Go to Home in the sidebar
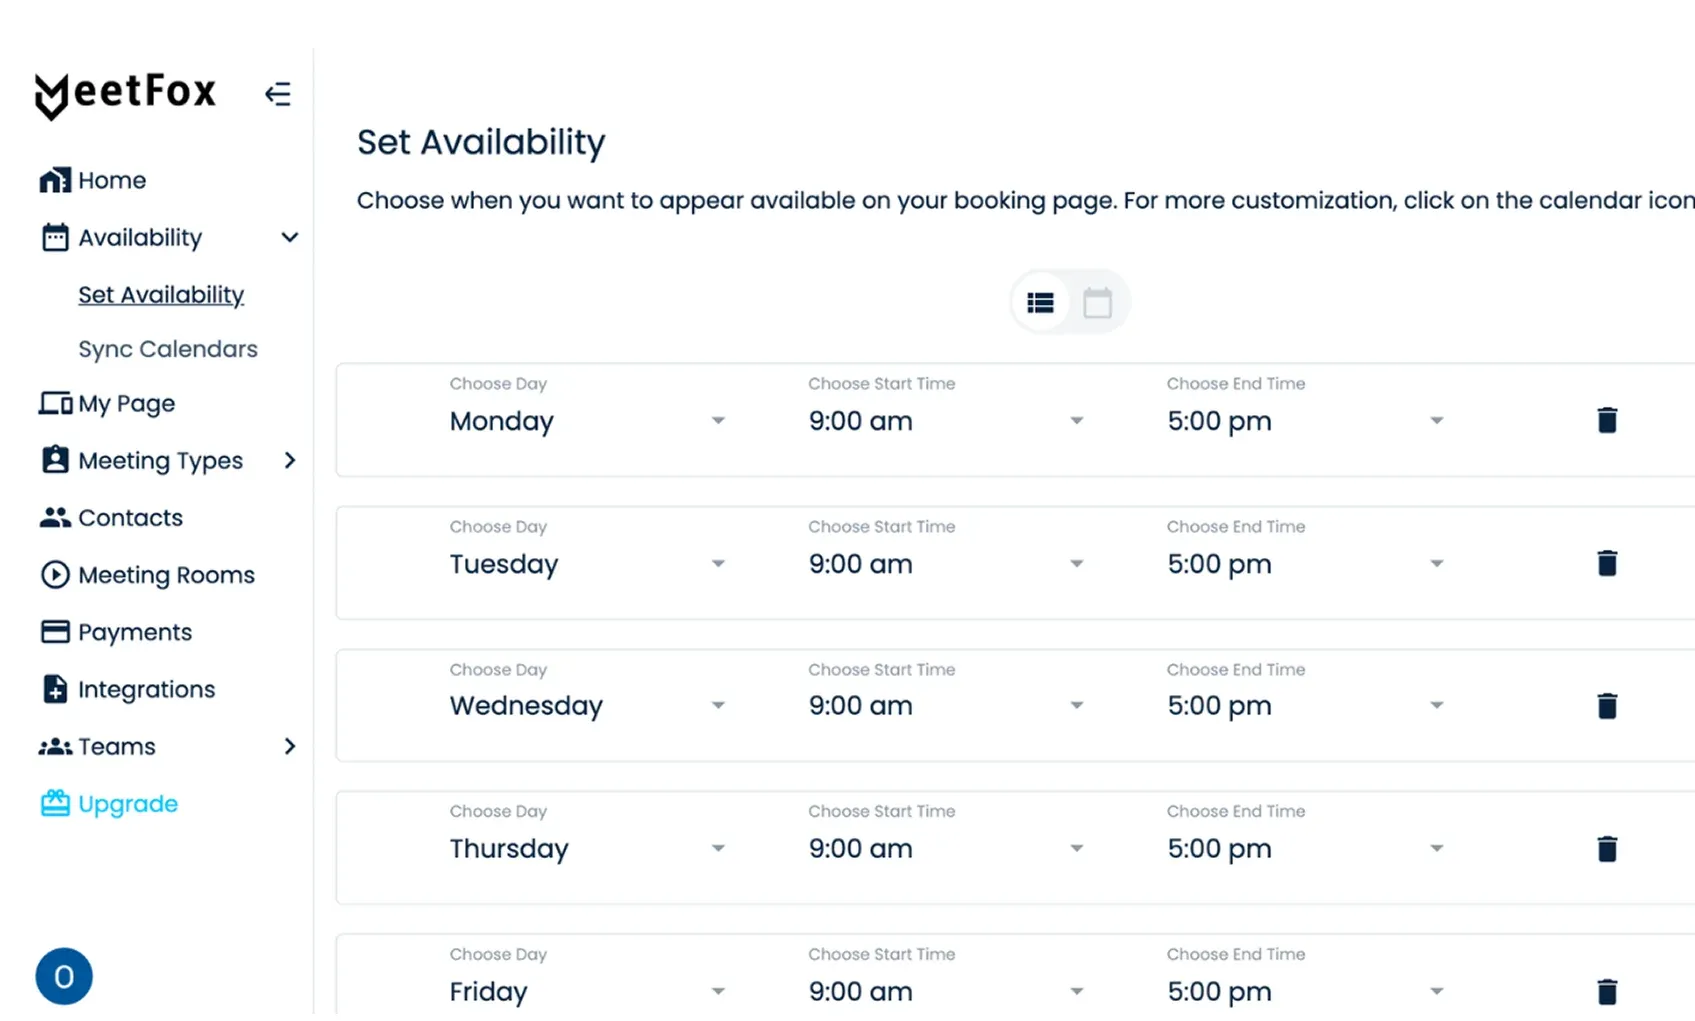Viewport: 1695px width, 1021px height. tap(111, 180)
